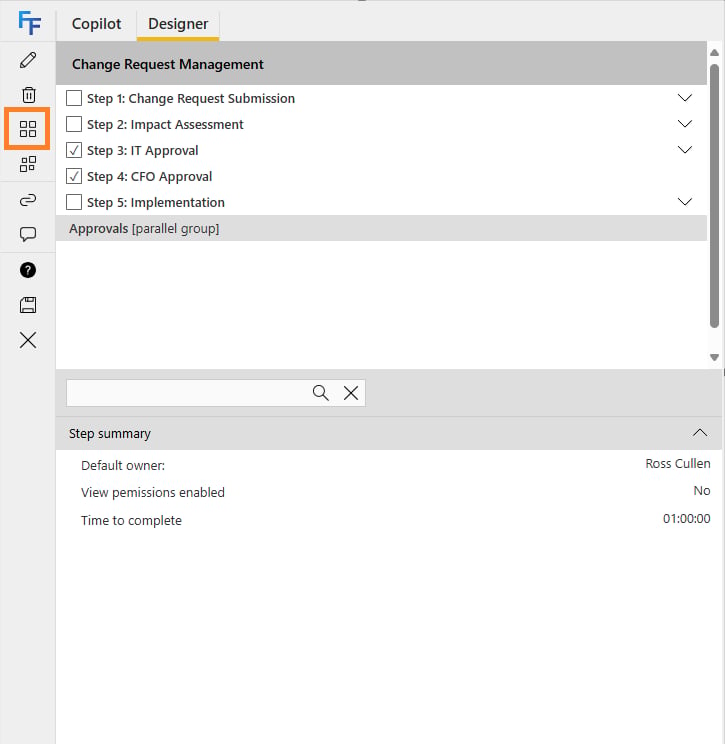
Task: Click the link chain icon
Action: [28, 200]
